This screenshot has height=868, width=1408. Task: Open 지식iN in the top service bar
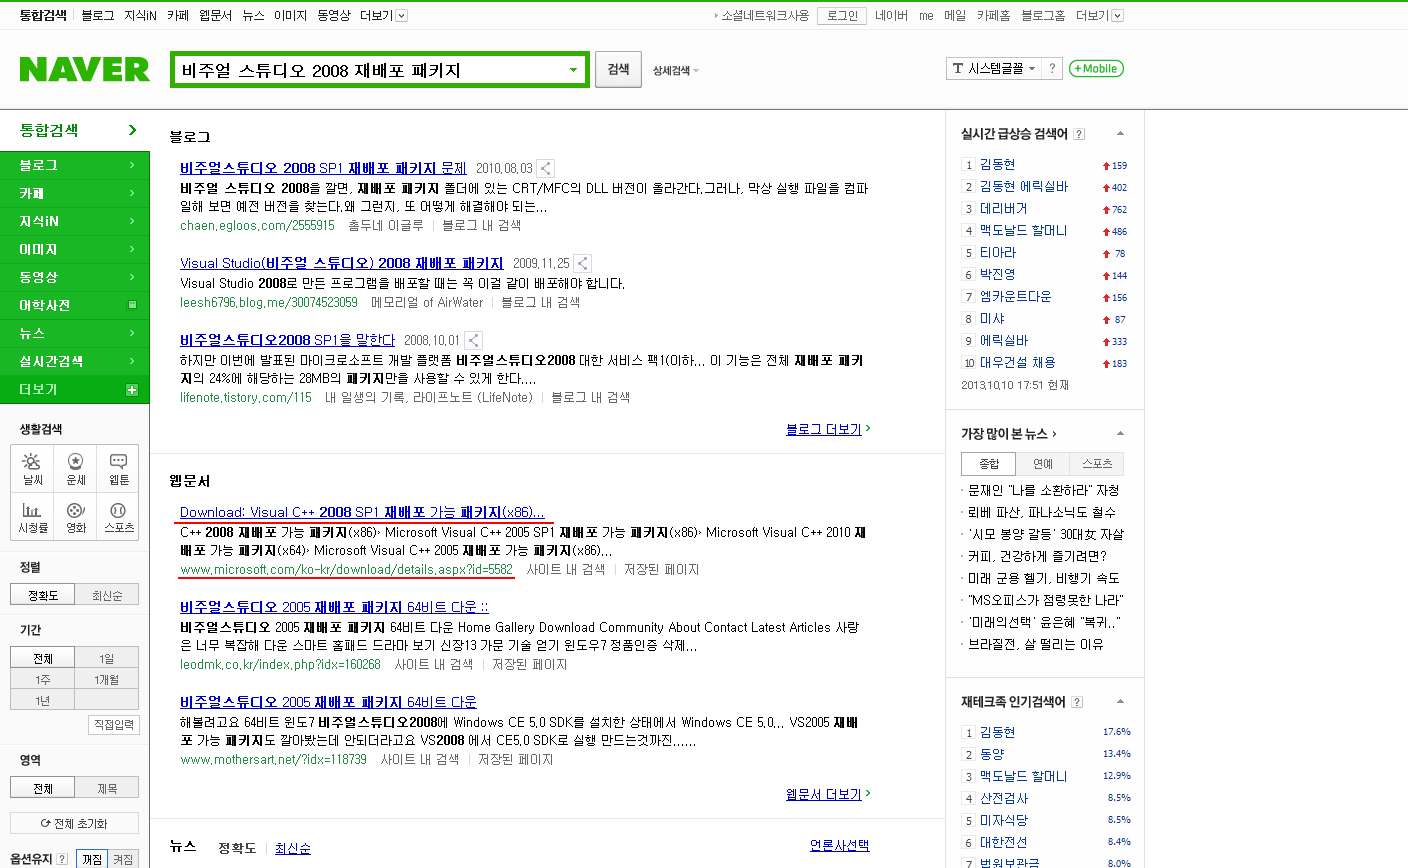coord(140,16)
